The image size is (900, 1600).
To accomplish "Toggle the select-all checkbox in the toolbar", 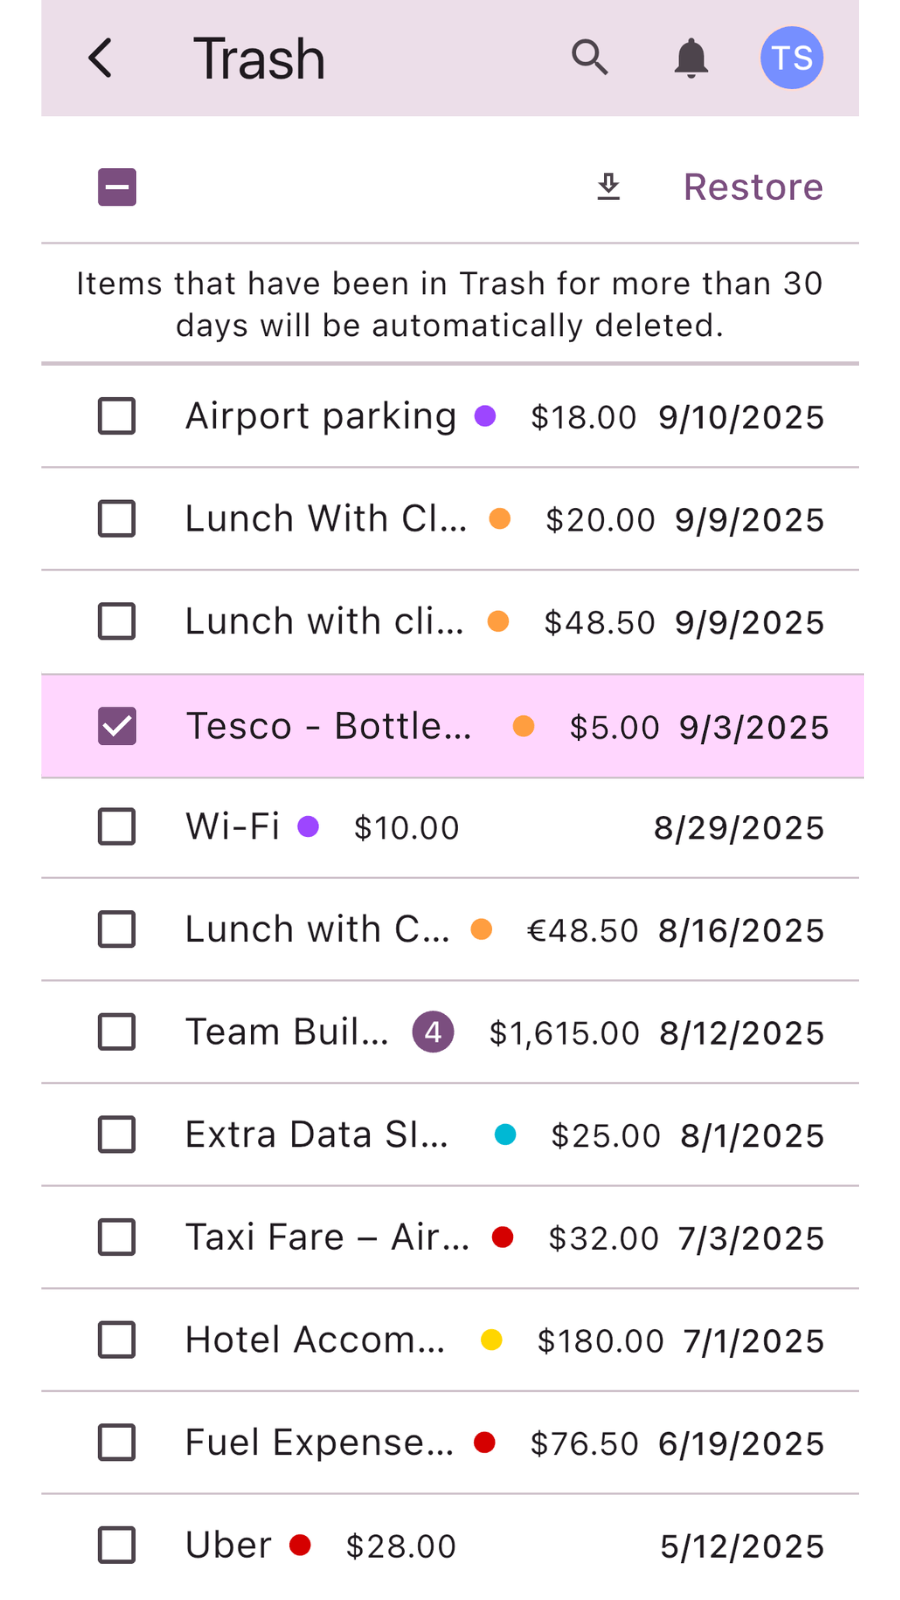I will coord(117,187).
